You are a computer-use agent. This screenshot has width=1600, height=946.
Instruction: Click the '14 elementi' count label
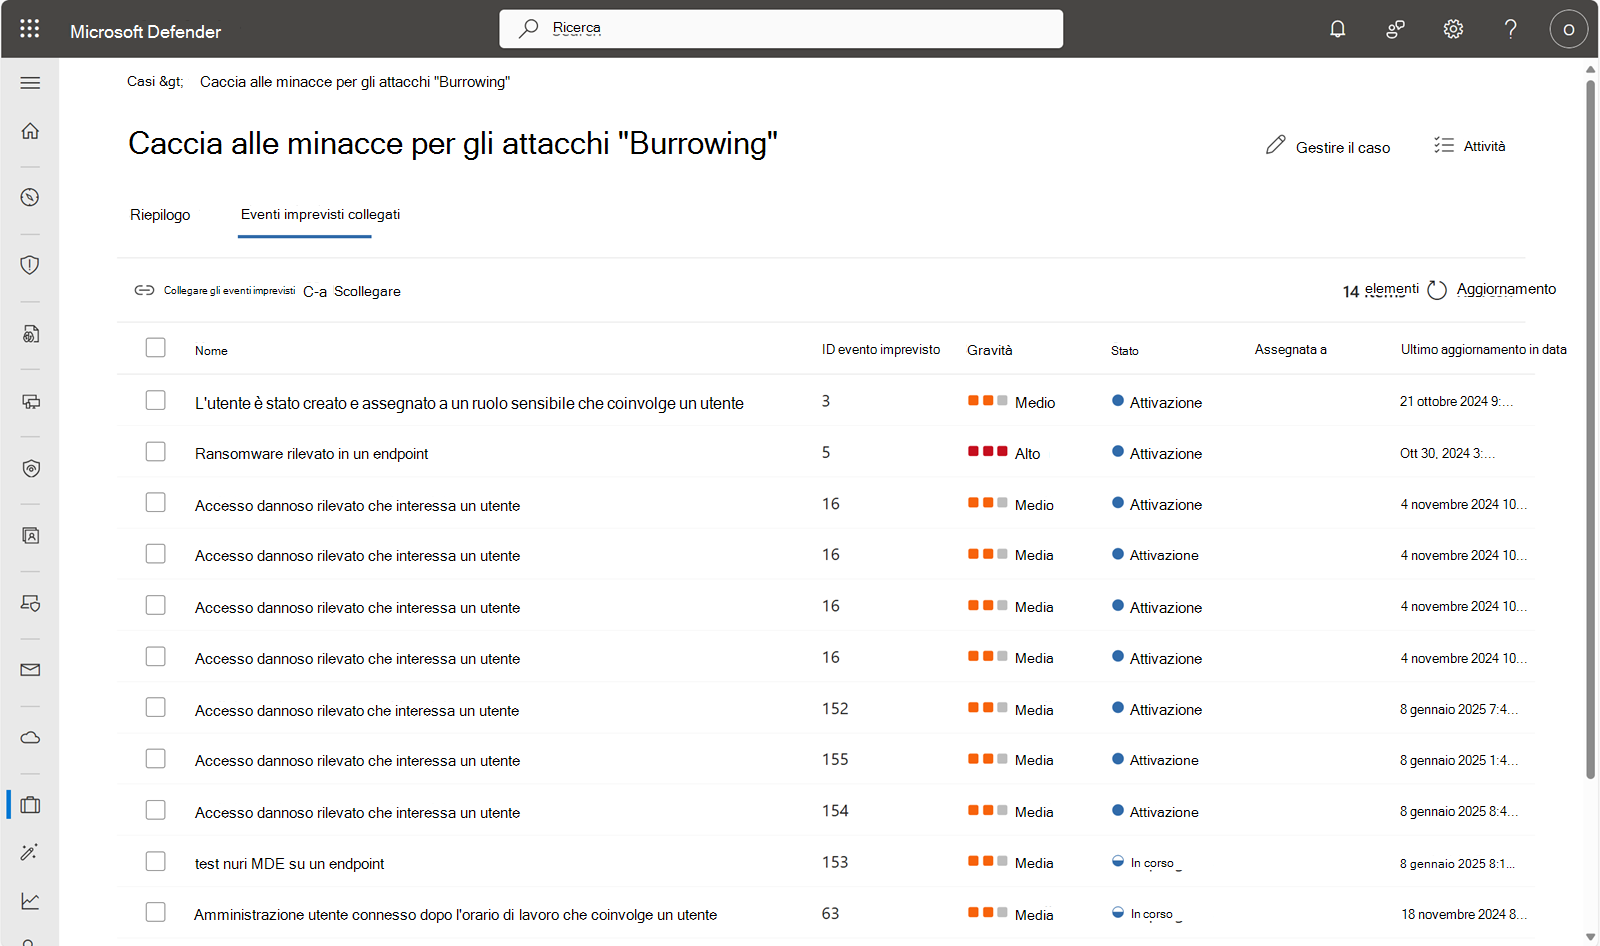click(1380, 290)
